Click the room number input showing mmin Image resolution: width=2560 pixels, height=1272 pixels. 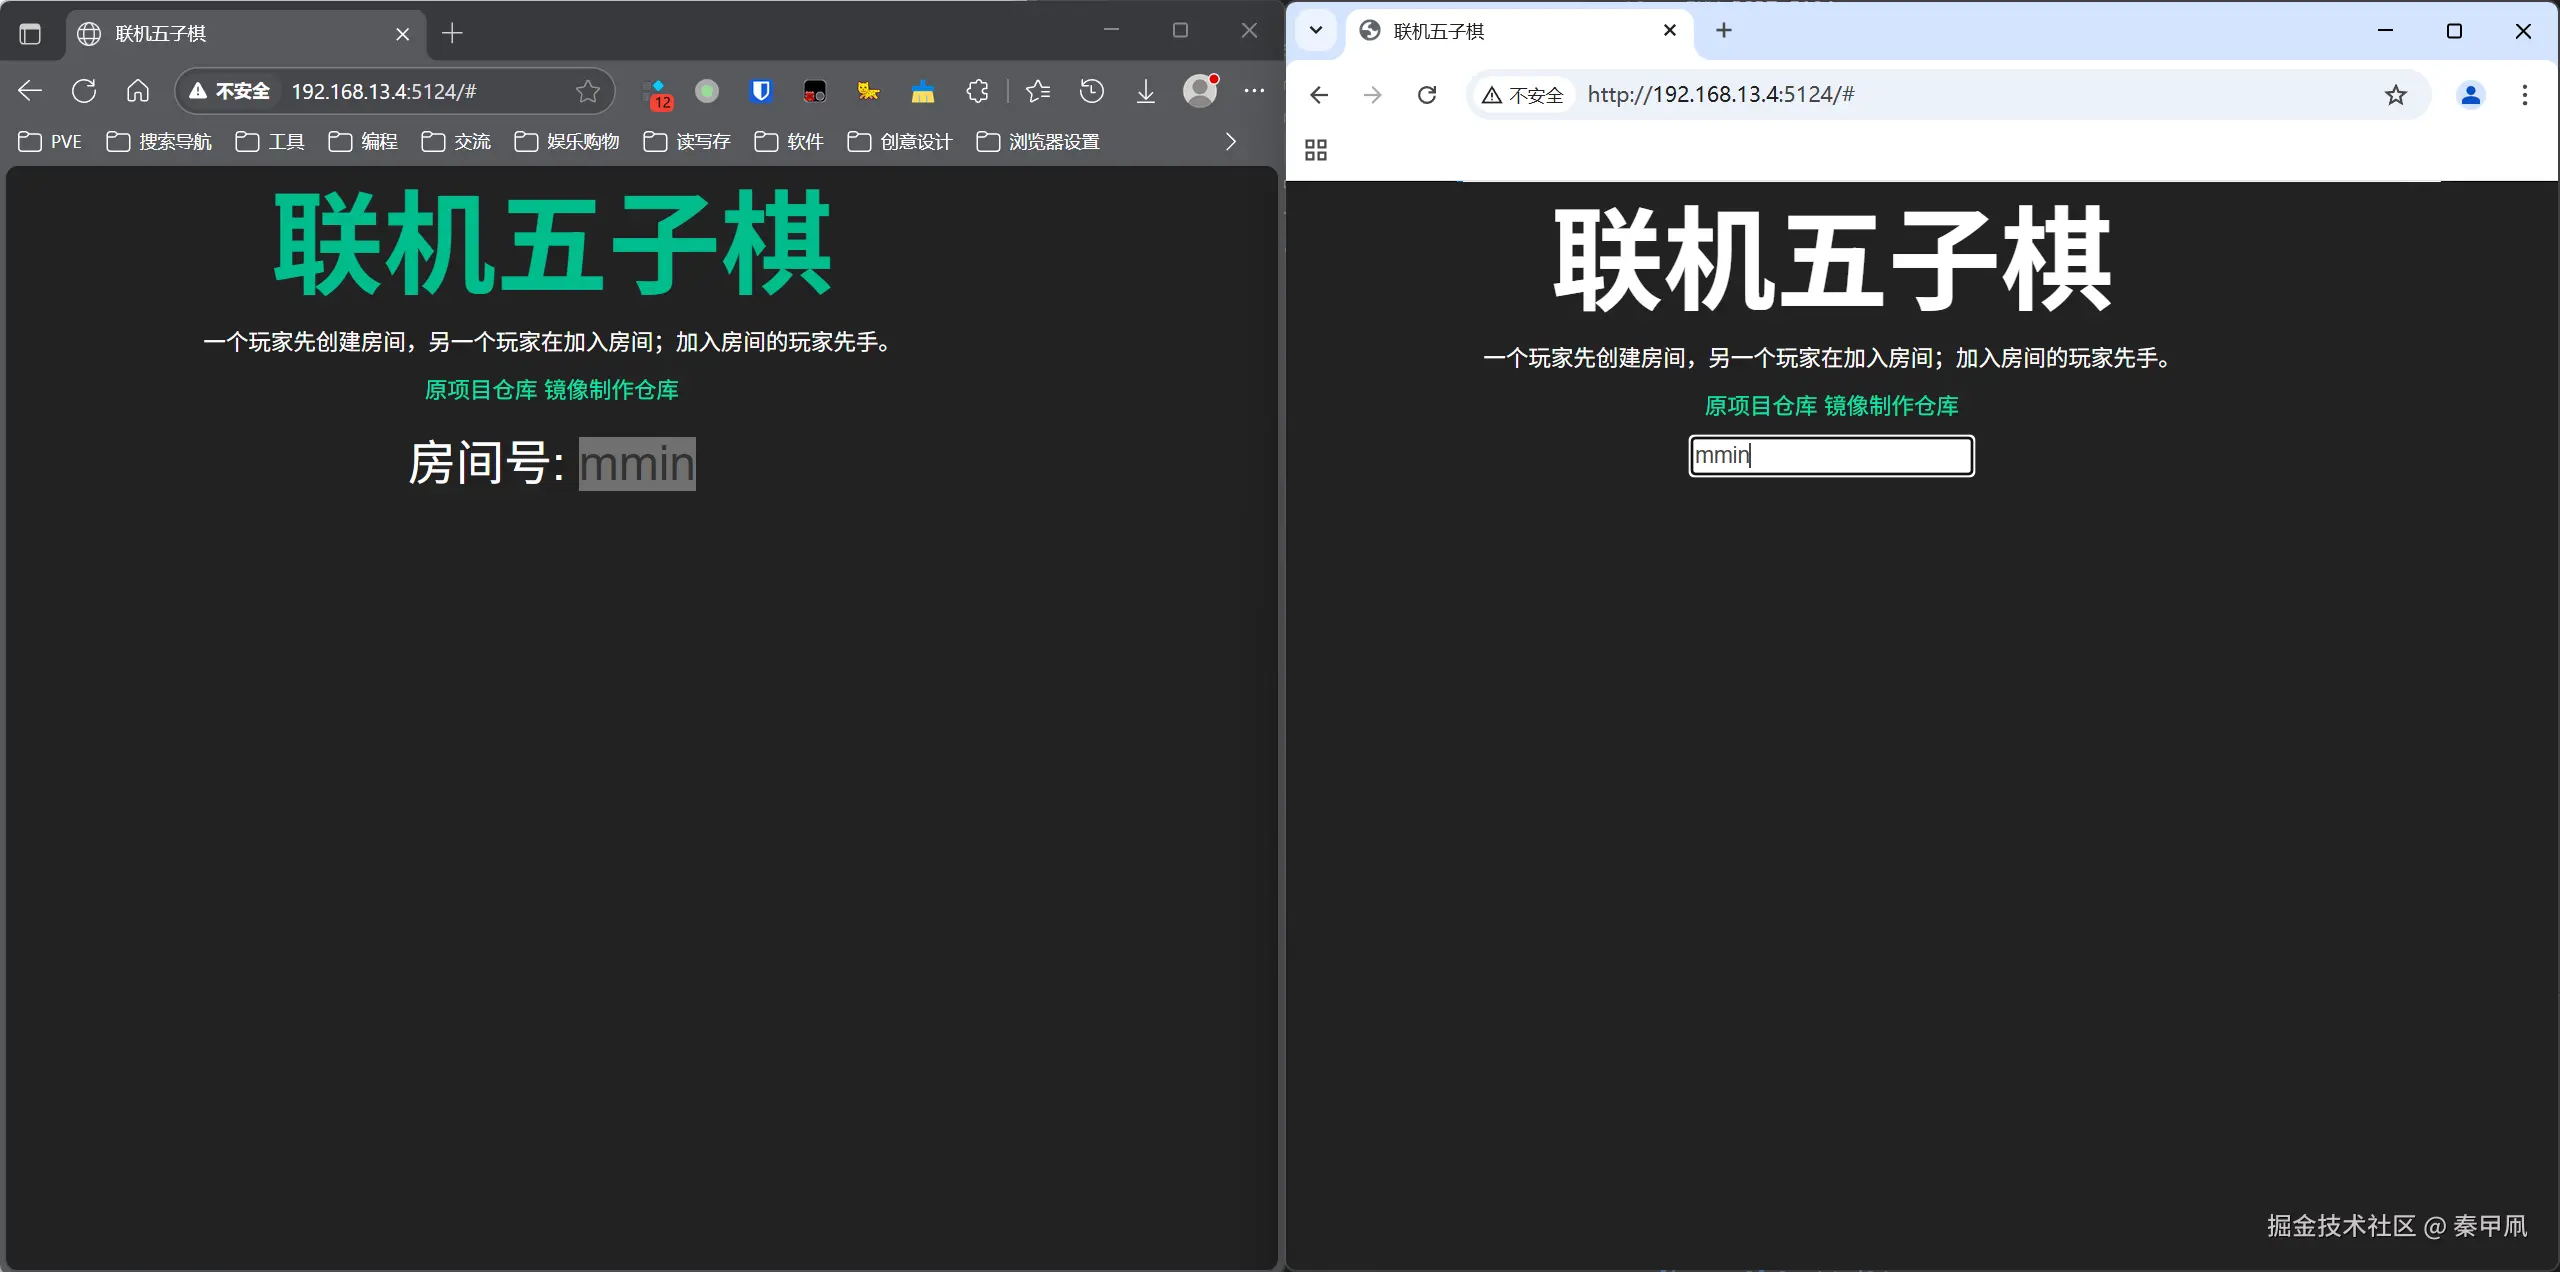pos(636,463)
